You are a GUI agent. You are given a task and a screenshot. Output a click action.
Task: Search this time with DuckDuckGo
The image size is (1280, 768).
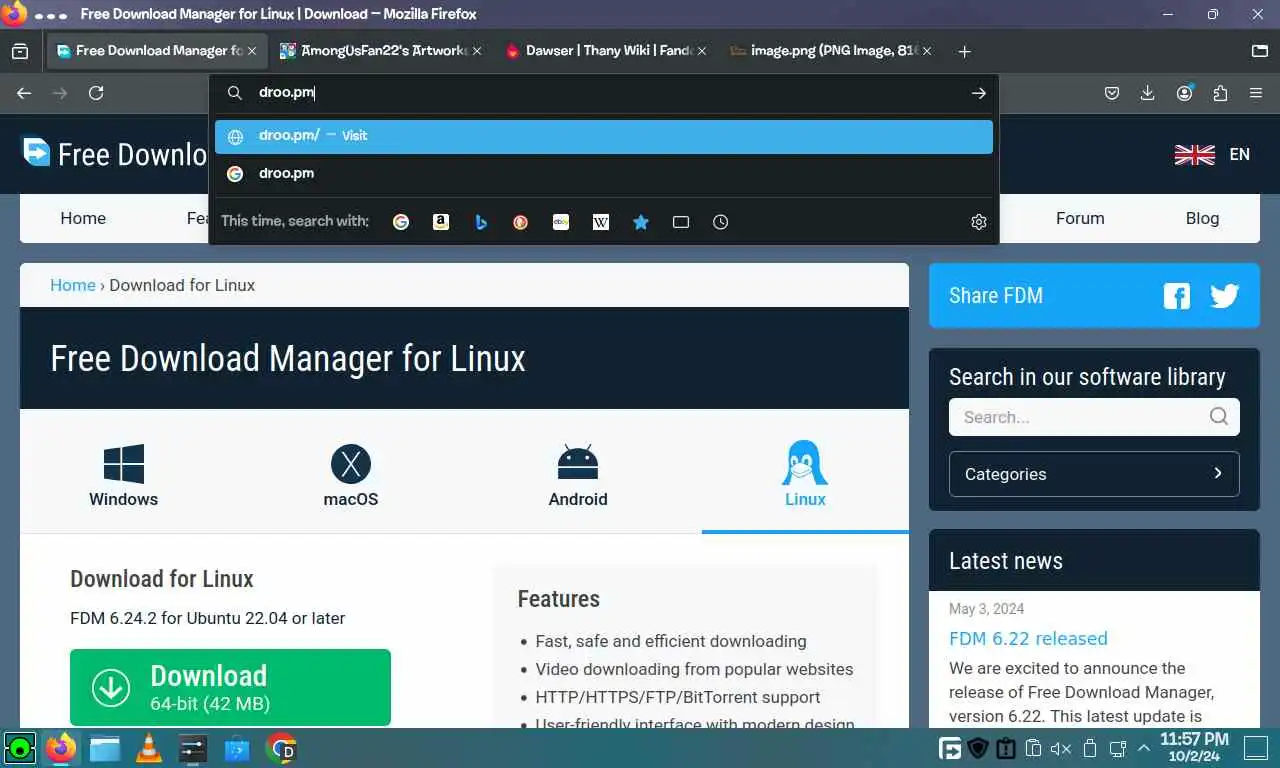click(520, 222)
